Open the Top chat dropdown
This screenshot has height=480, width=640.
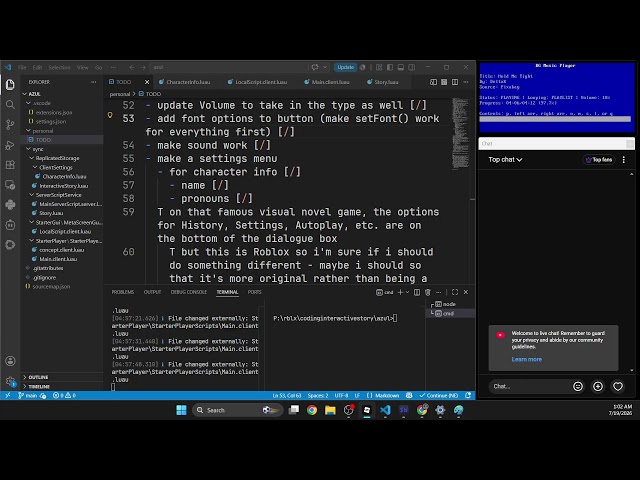pyautogui.click(x=505, y=160)
